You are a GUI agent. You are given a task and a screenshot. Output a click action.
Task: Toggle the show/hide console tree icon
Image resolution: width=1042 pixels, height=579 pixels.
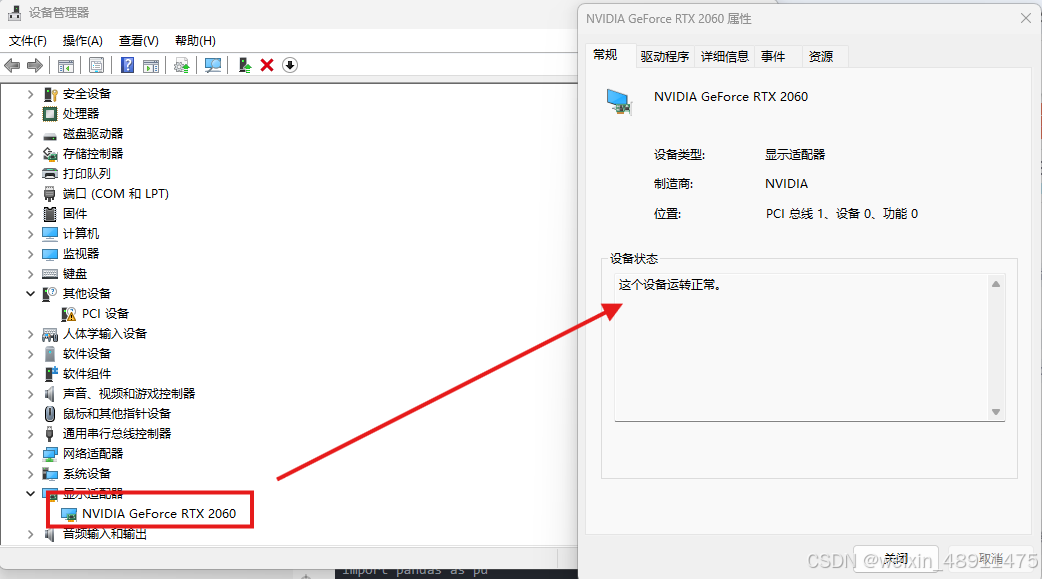pos(66,65)
